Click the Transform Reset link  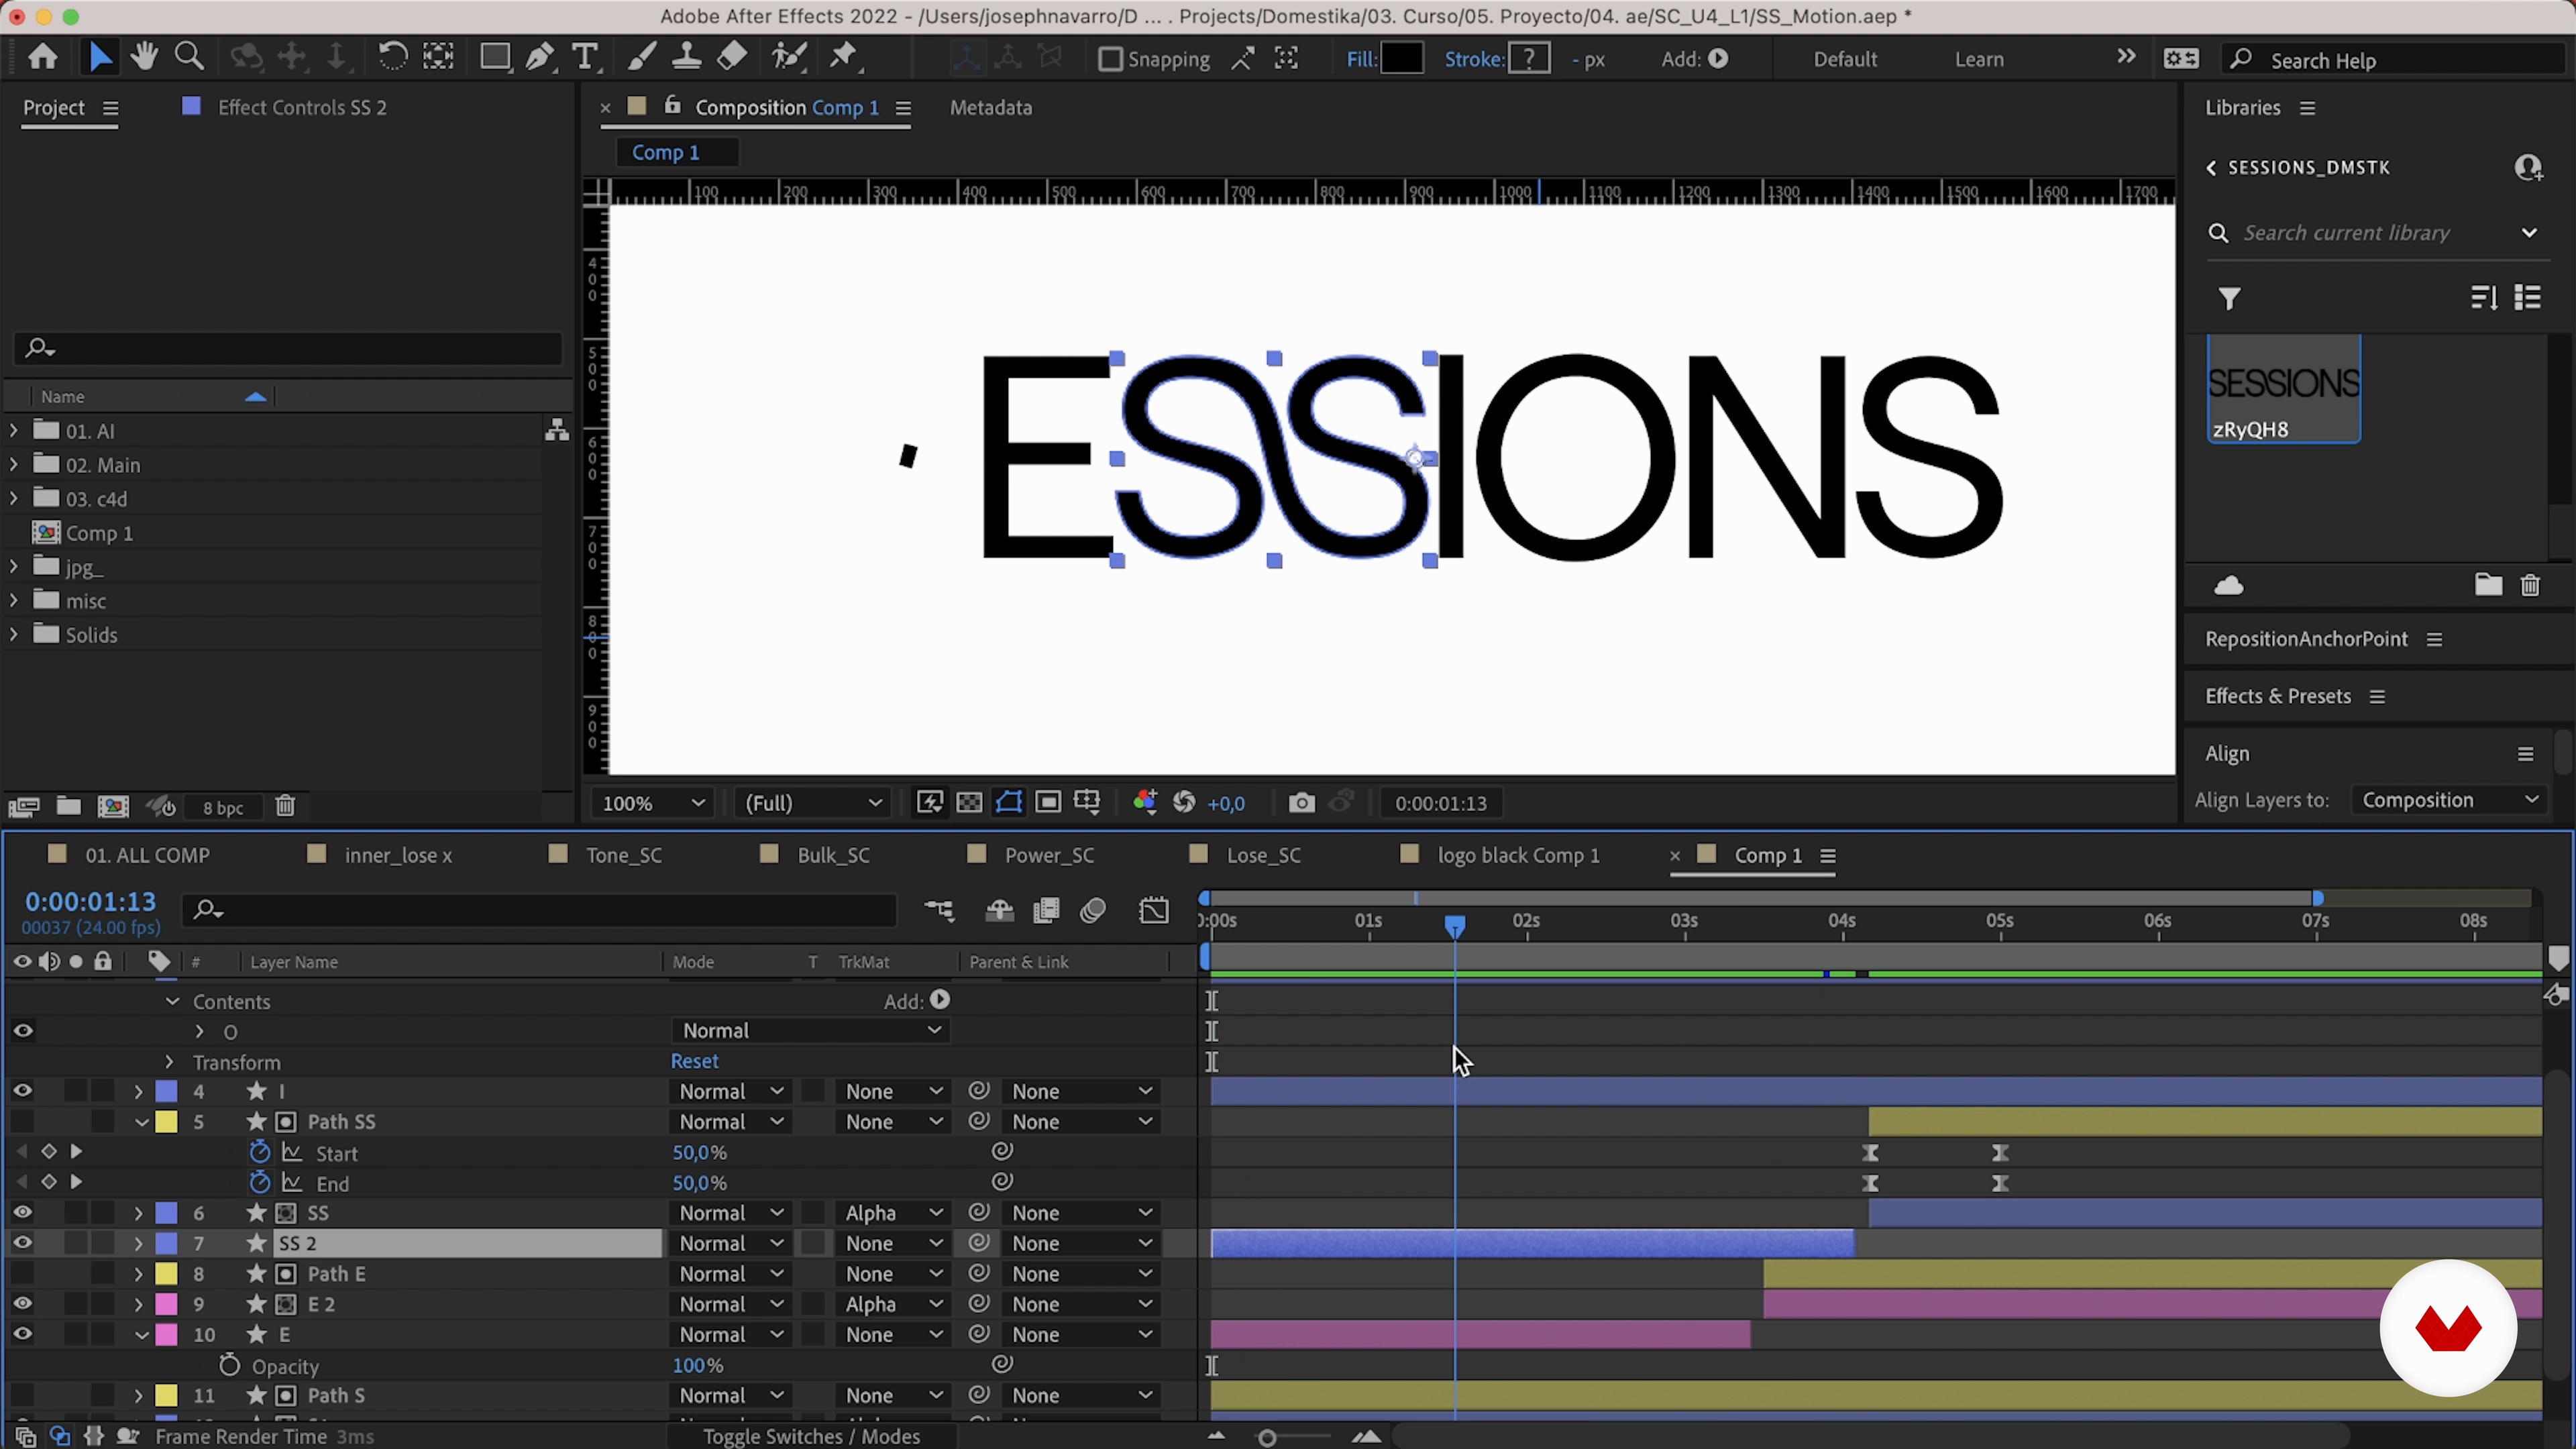coord(695,1061)
